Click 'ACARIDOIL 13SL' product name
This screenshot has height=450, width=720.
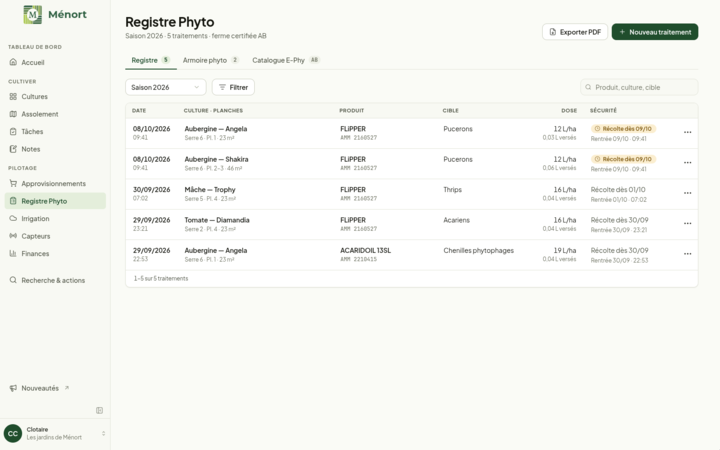click(366, 250)
